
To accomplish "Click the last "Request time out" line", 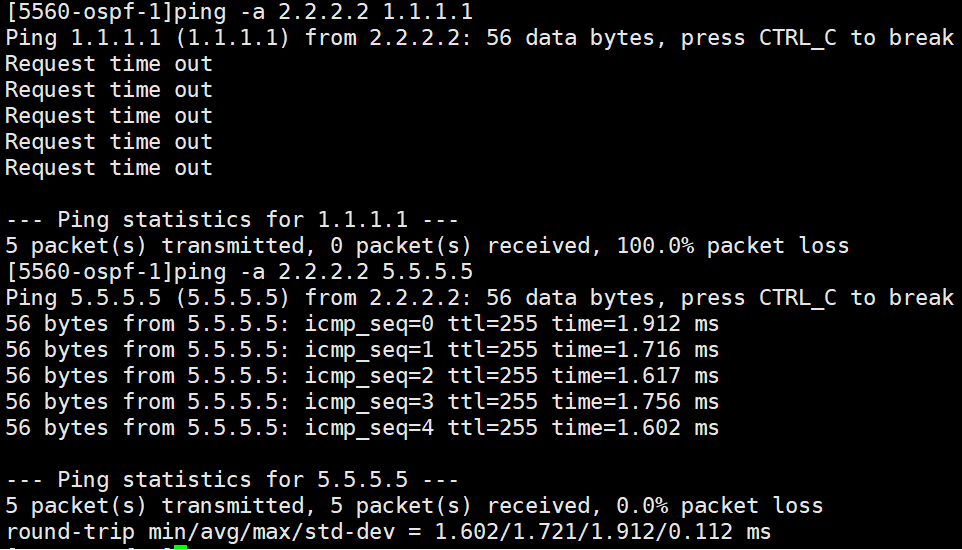I will pyautogui.click(x=109, y=168).
